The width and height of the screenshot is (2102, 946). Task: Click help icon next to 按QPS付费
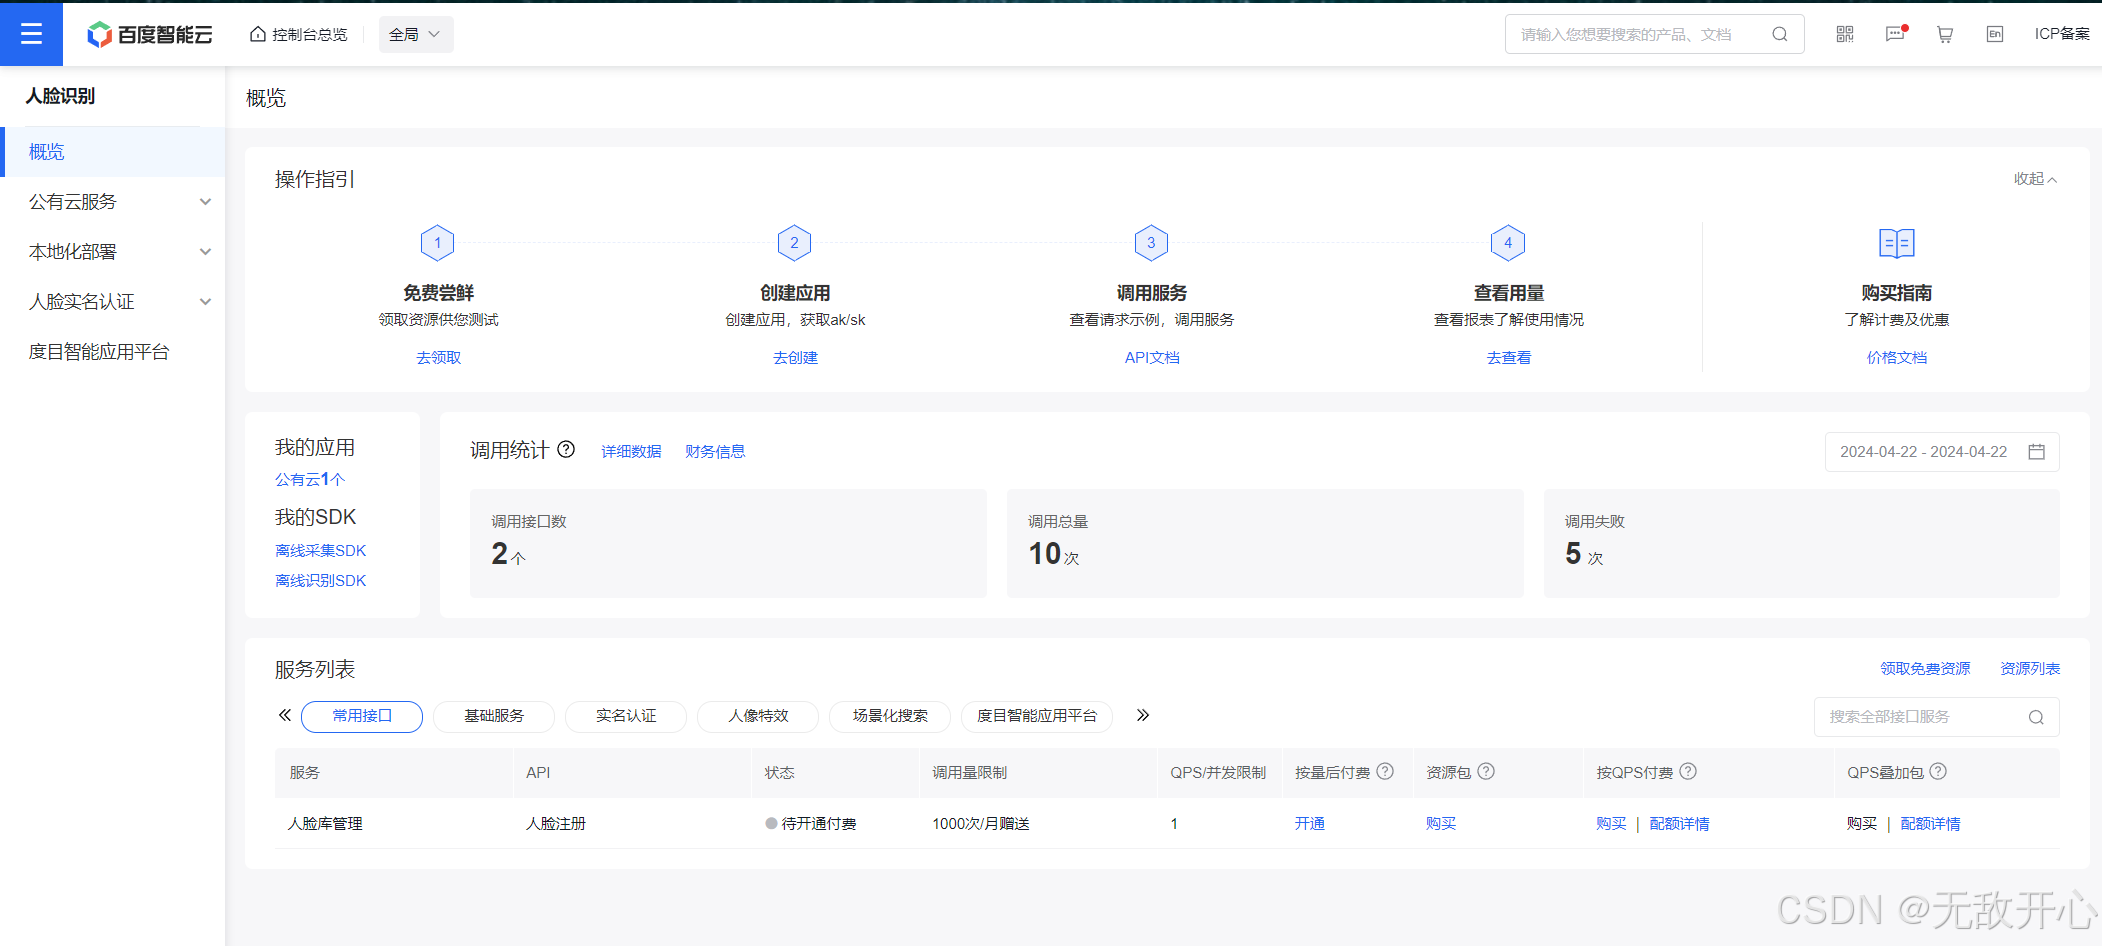coord(1688,771)
